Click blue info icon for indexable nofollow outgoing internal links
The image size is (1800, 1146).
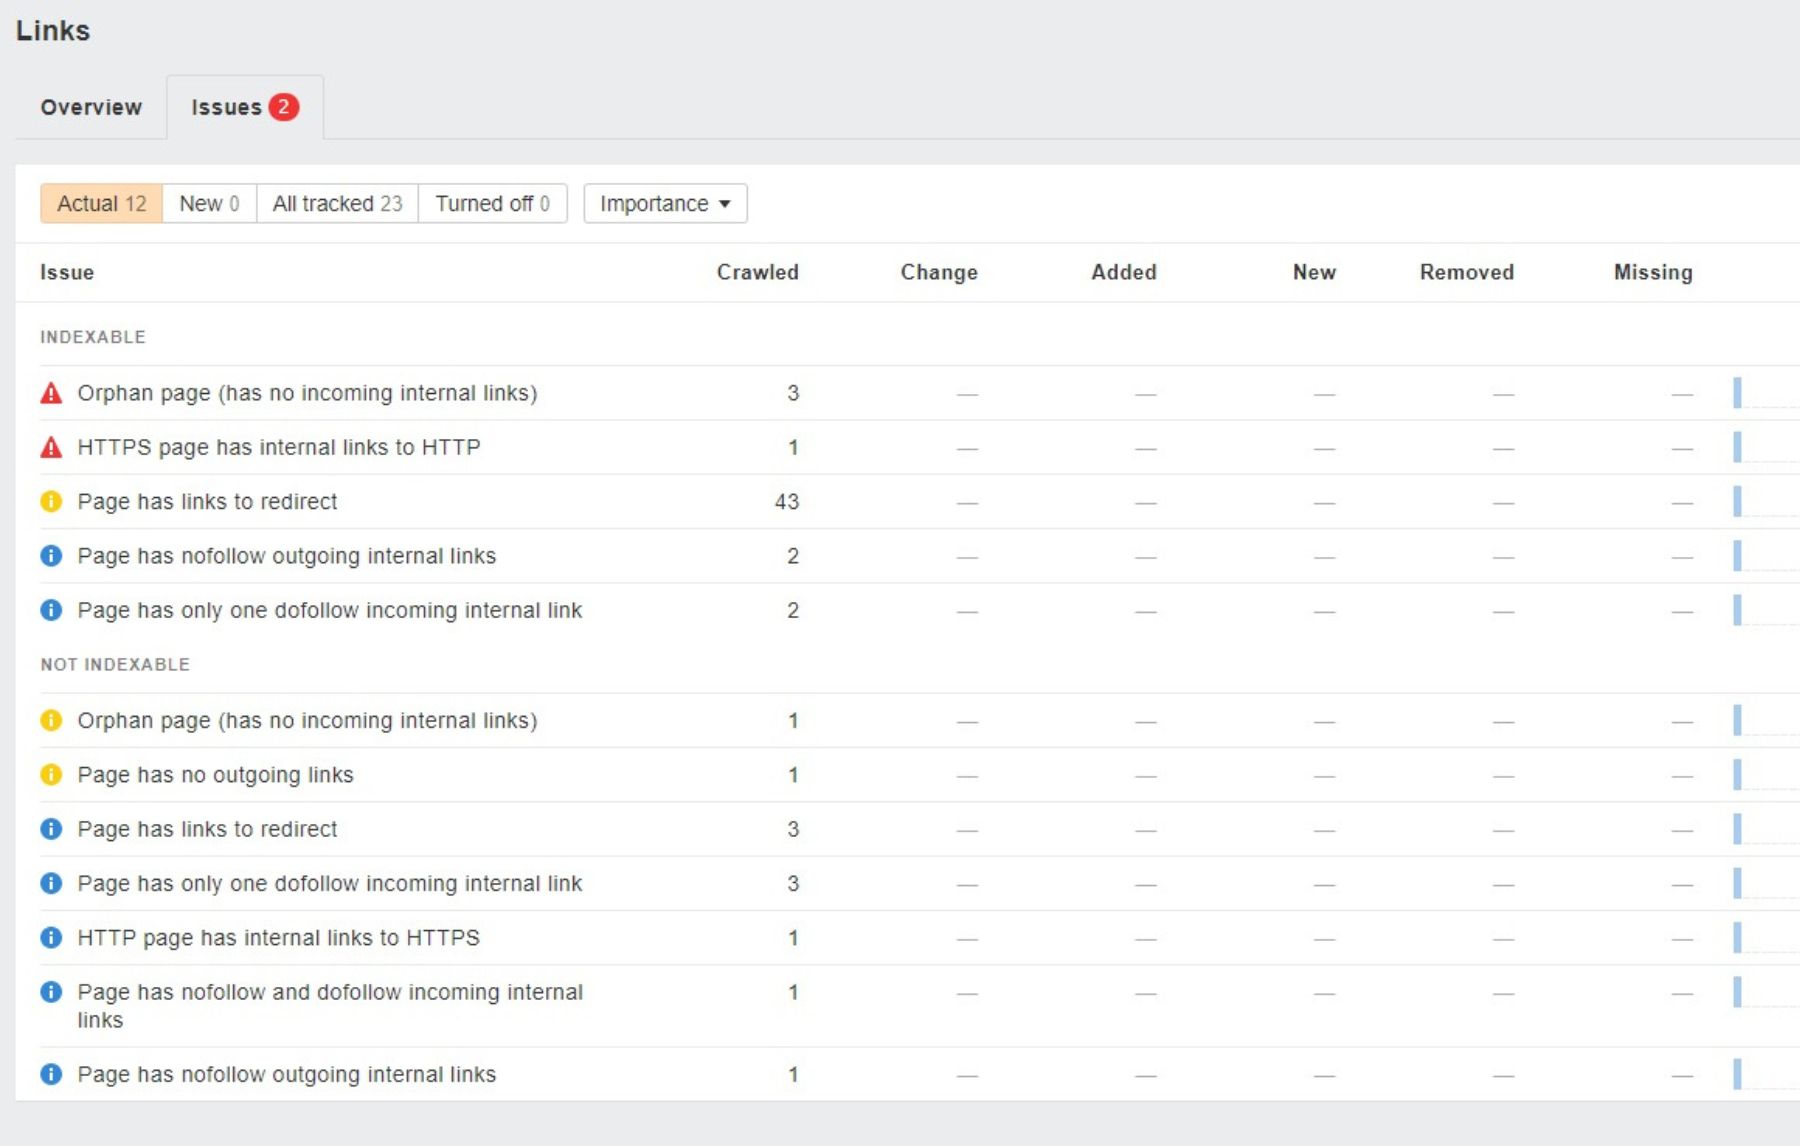51,555
